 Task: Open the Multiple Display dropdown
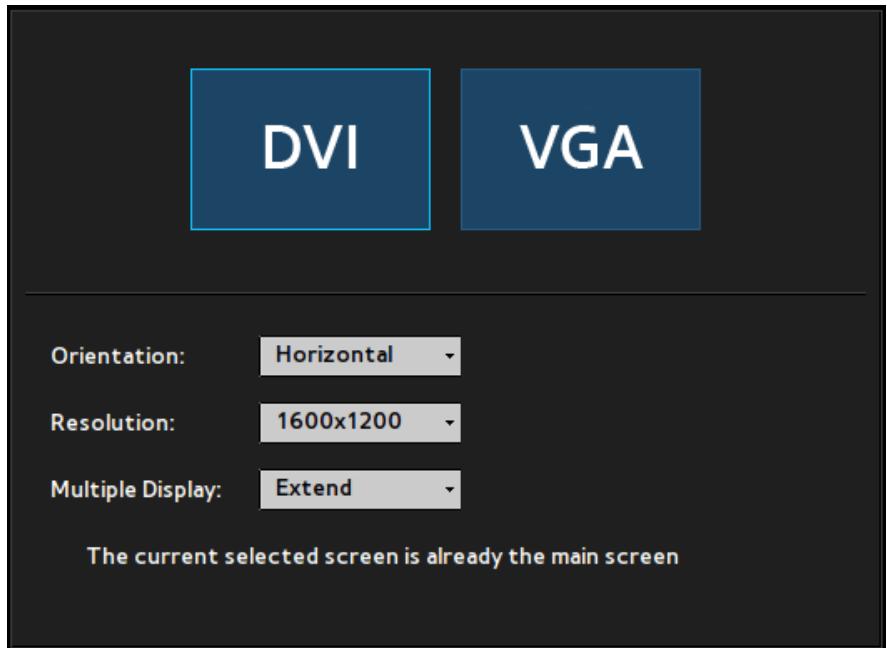(x=360, y=490)
